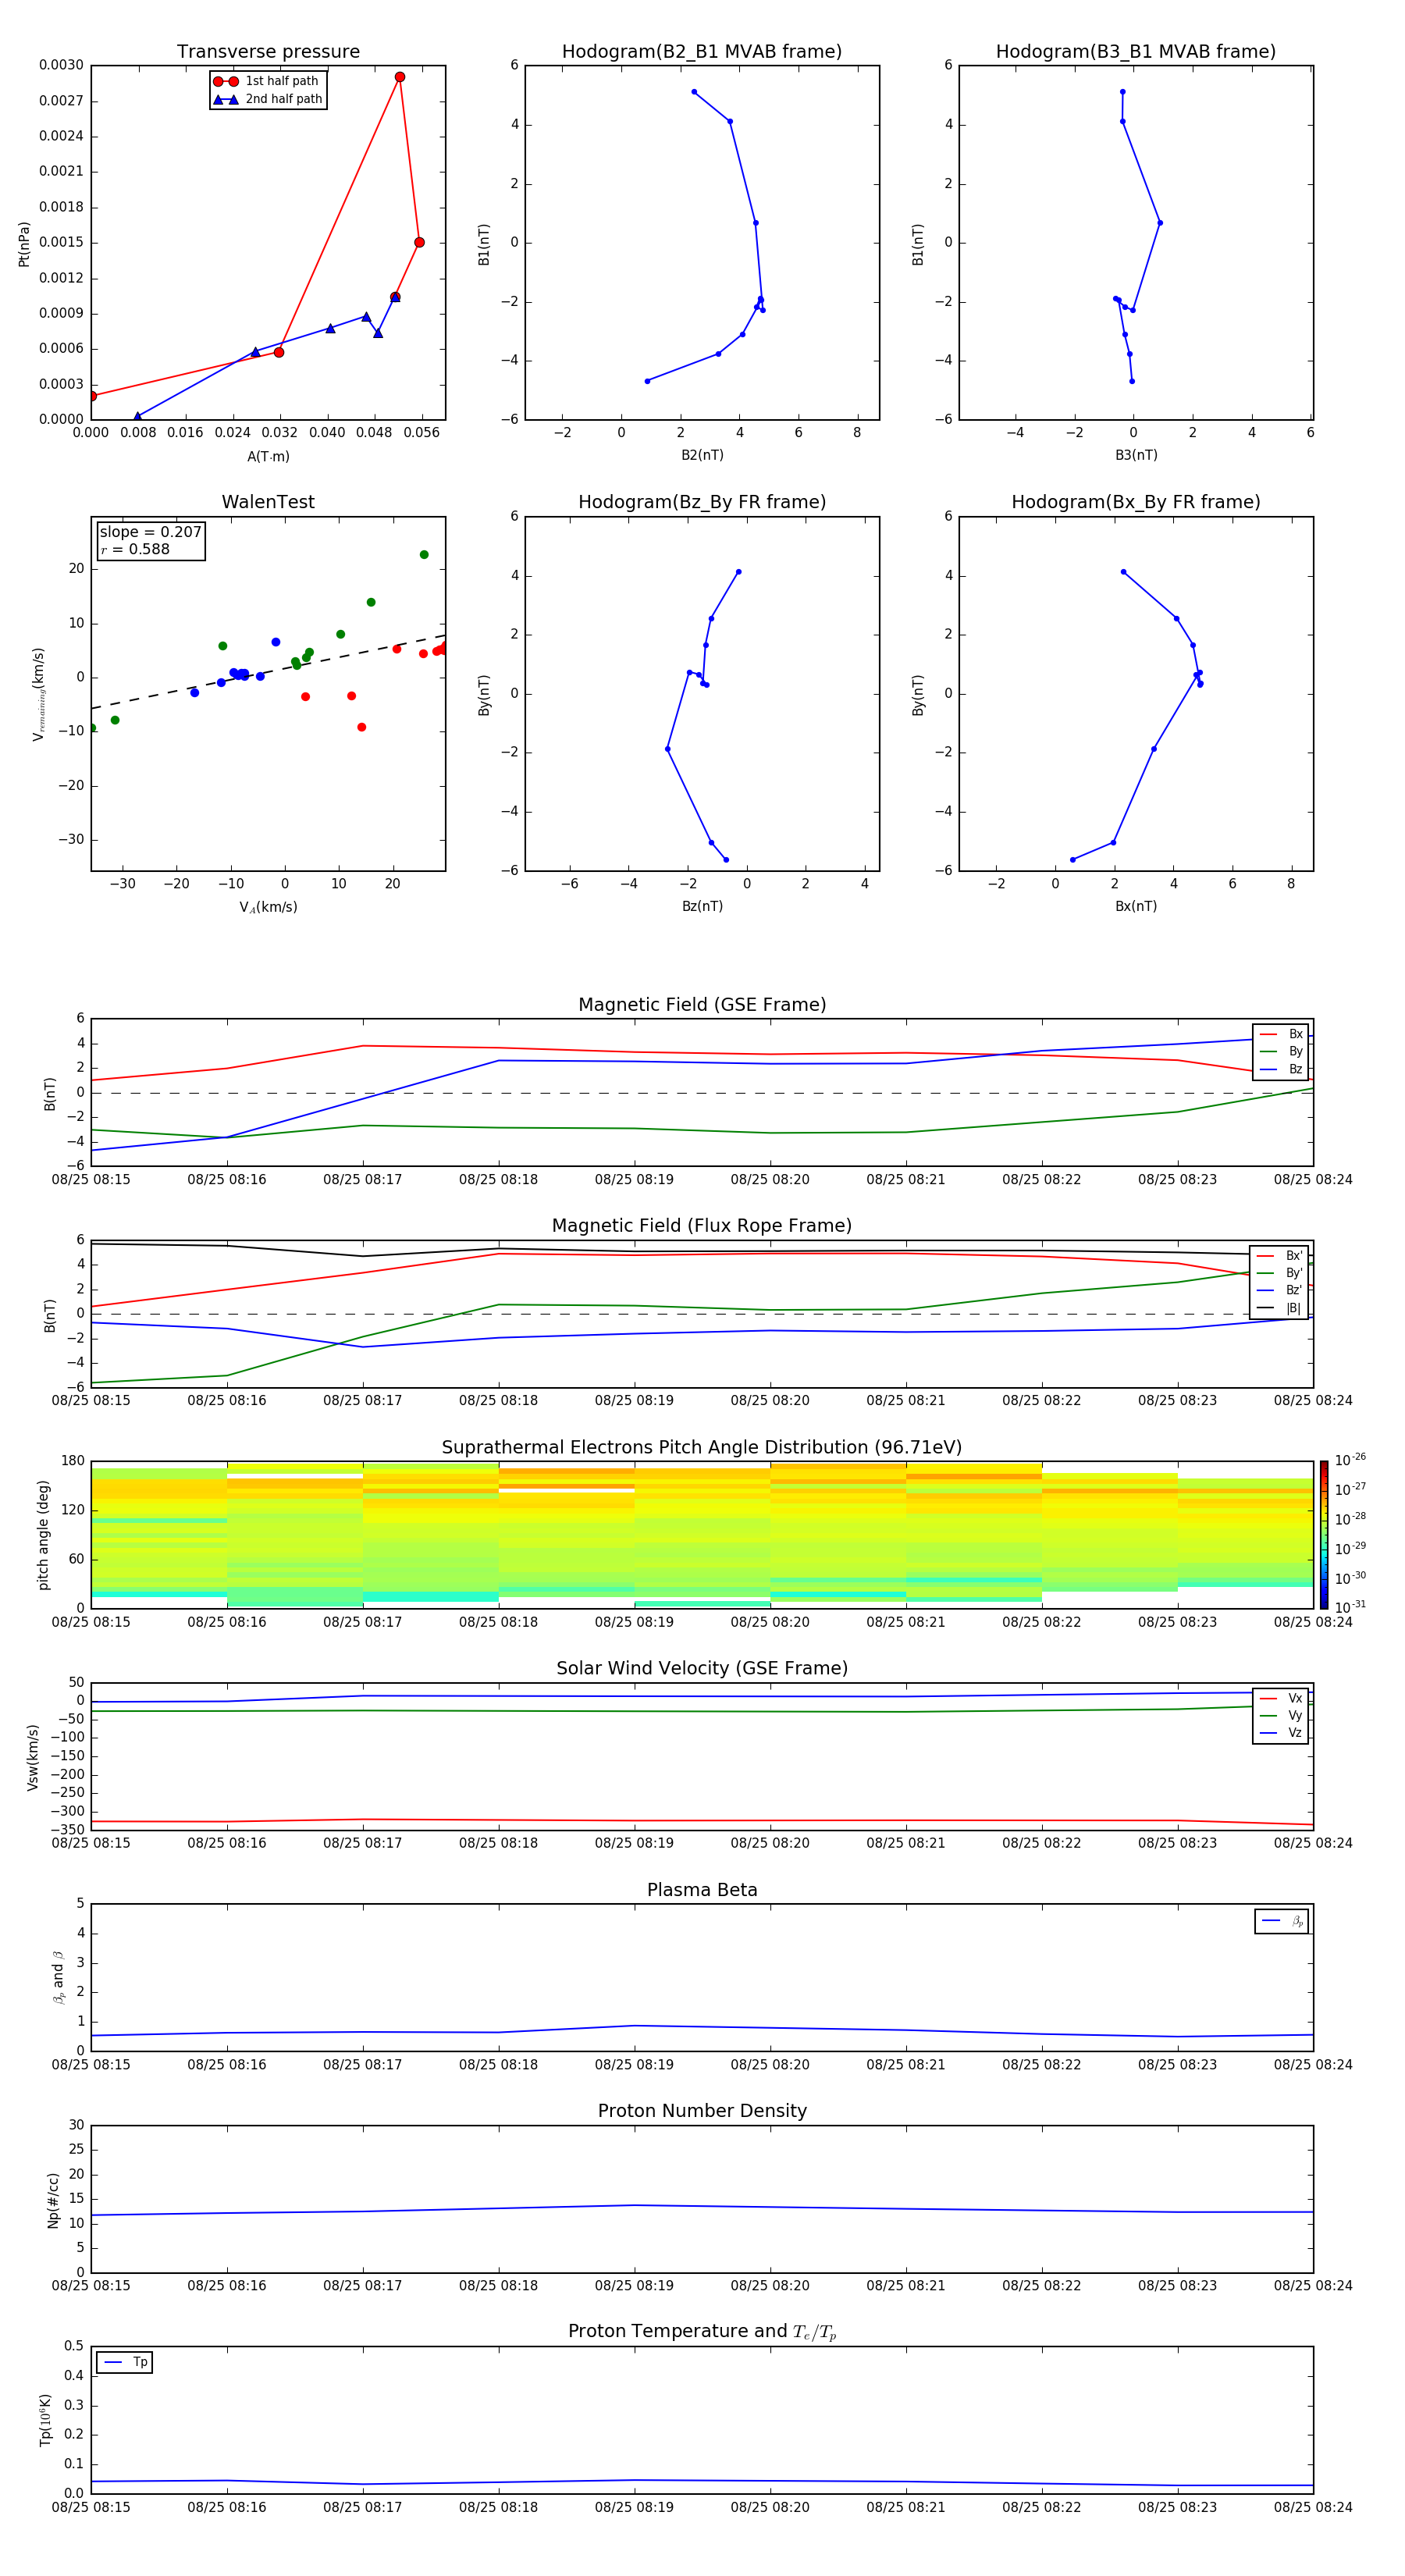Click the beta_p legend in Plasma Beta plot
The image size is (1405, 2576).
[x=1282, y=1922]
